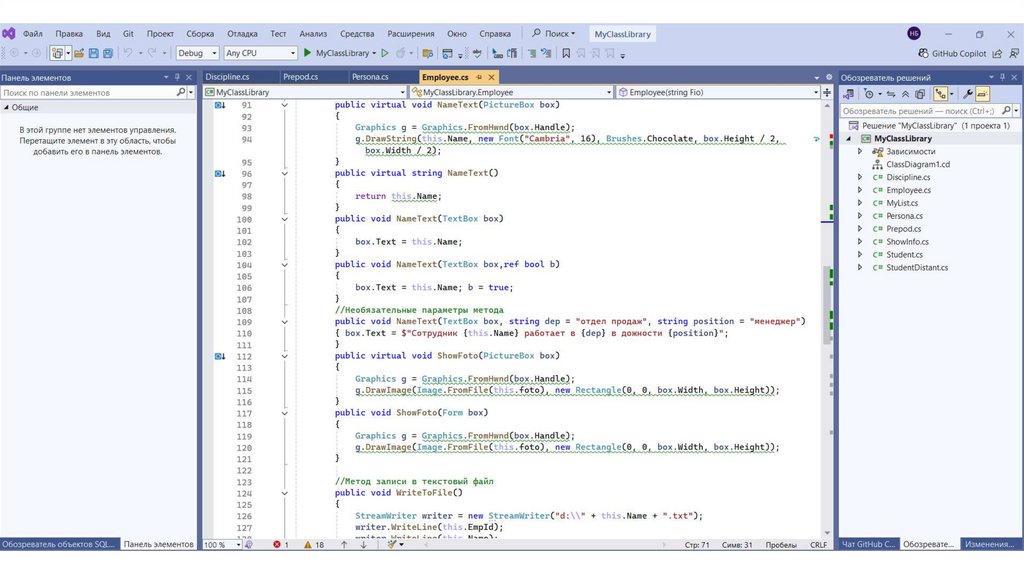Toggle the pin on the Employee.cs tab
Image resolution: width=1024 pixels, height=574 pixels.
[479, 77]
